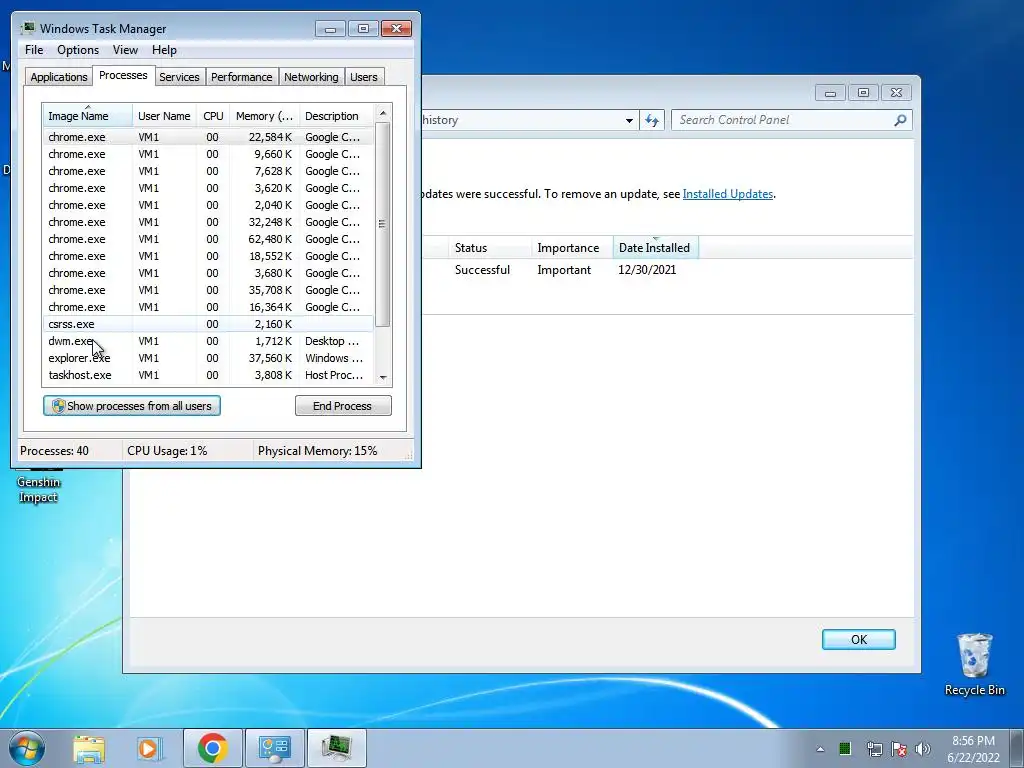The height and width of the screenshot is (768, 1024).
Task: Select the Recycle Bin desktop icon
Action: (x=974, y=664)
